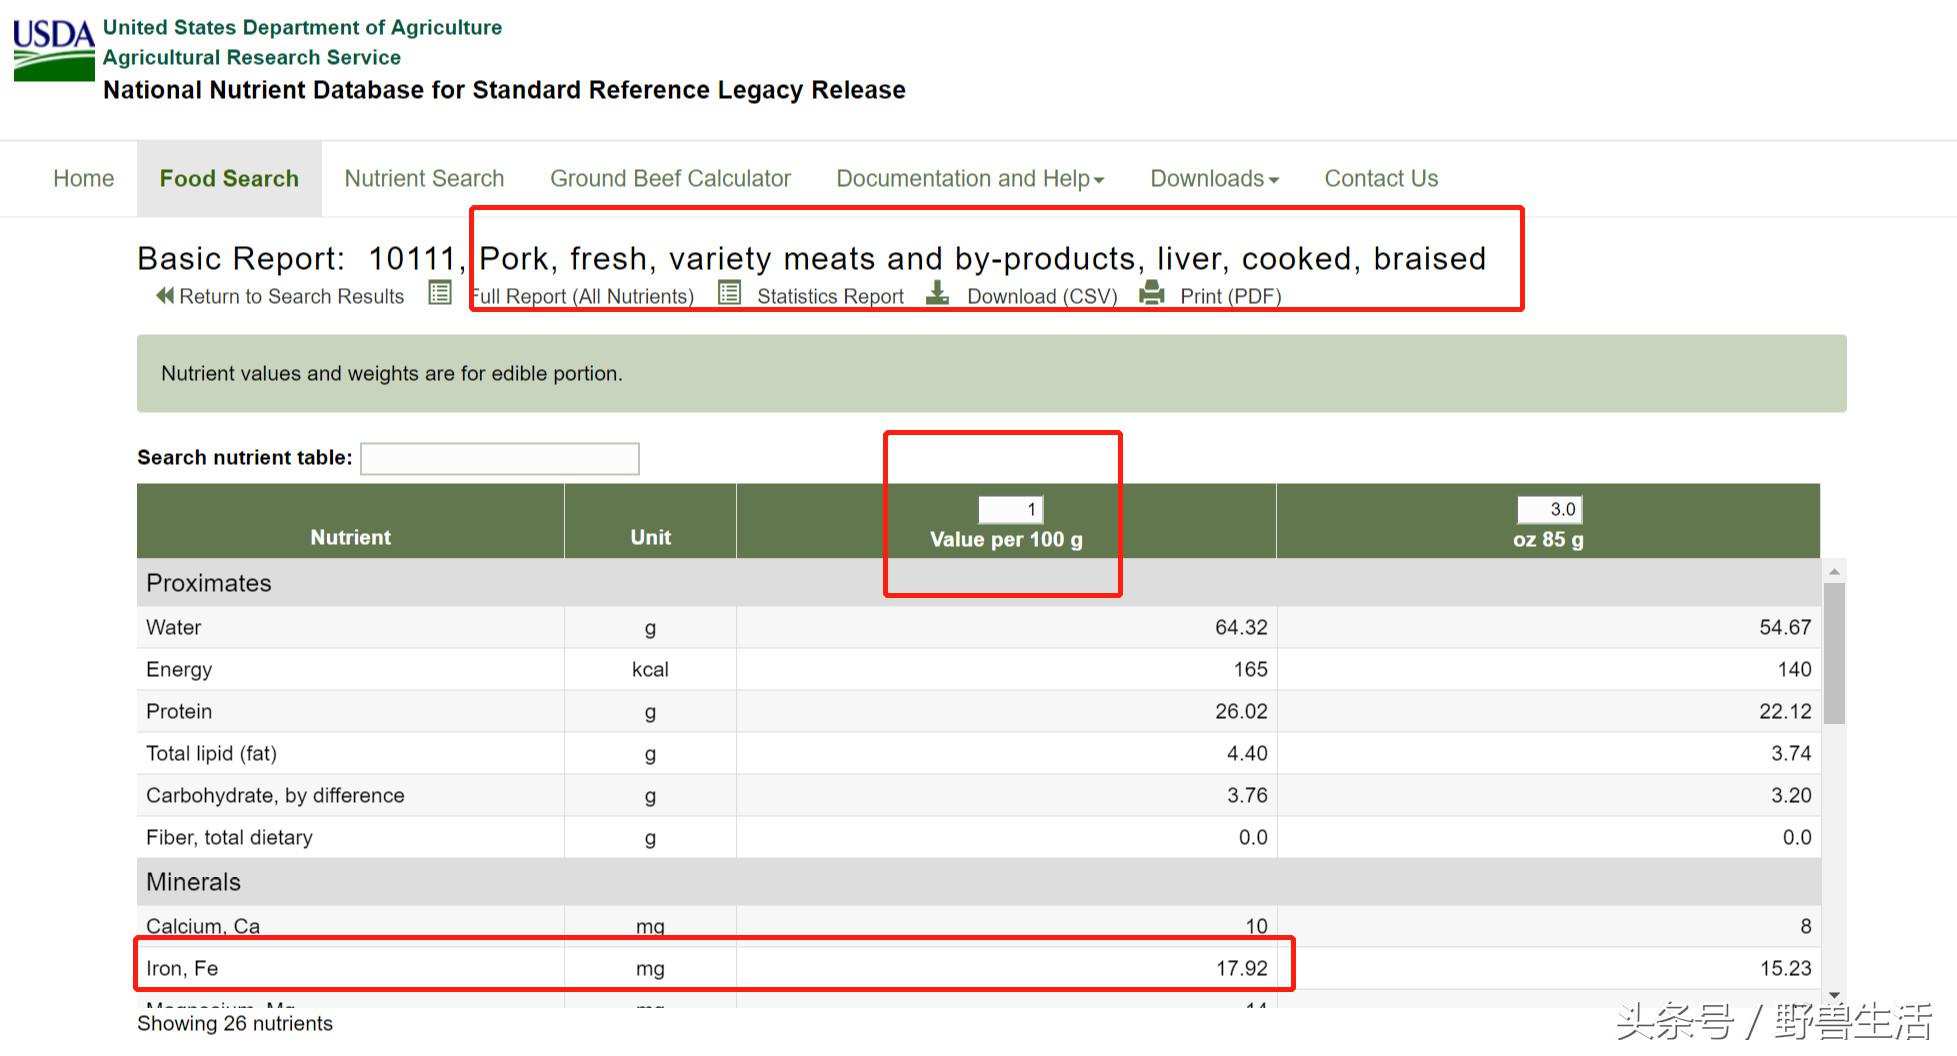Viewport: 1957px width, 1056px height.
Task: Click the nutrient table scrollbar thumb
Action: (x=1834, y=653)
